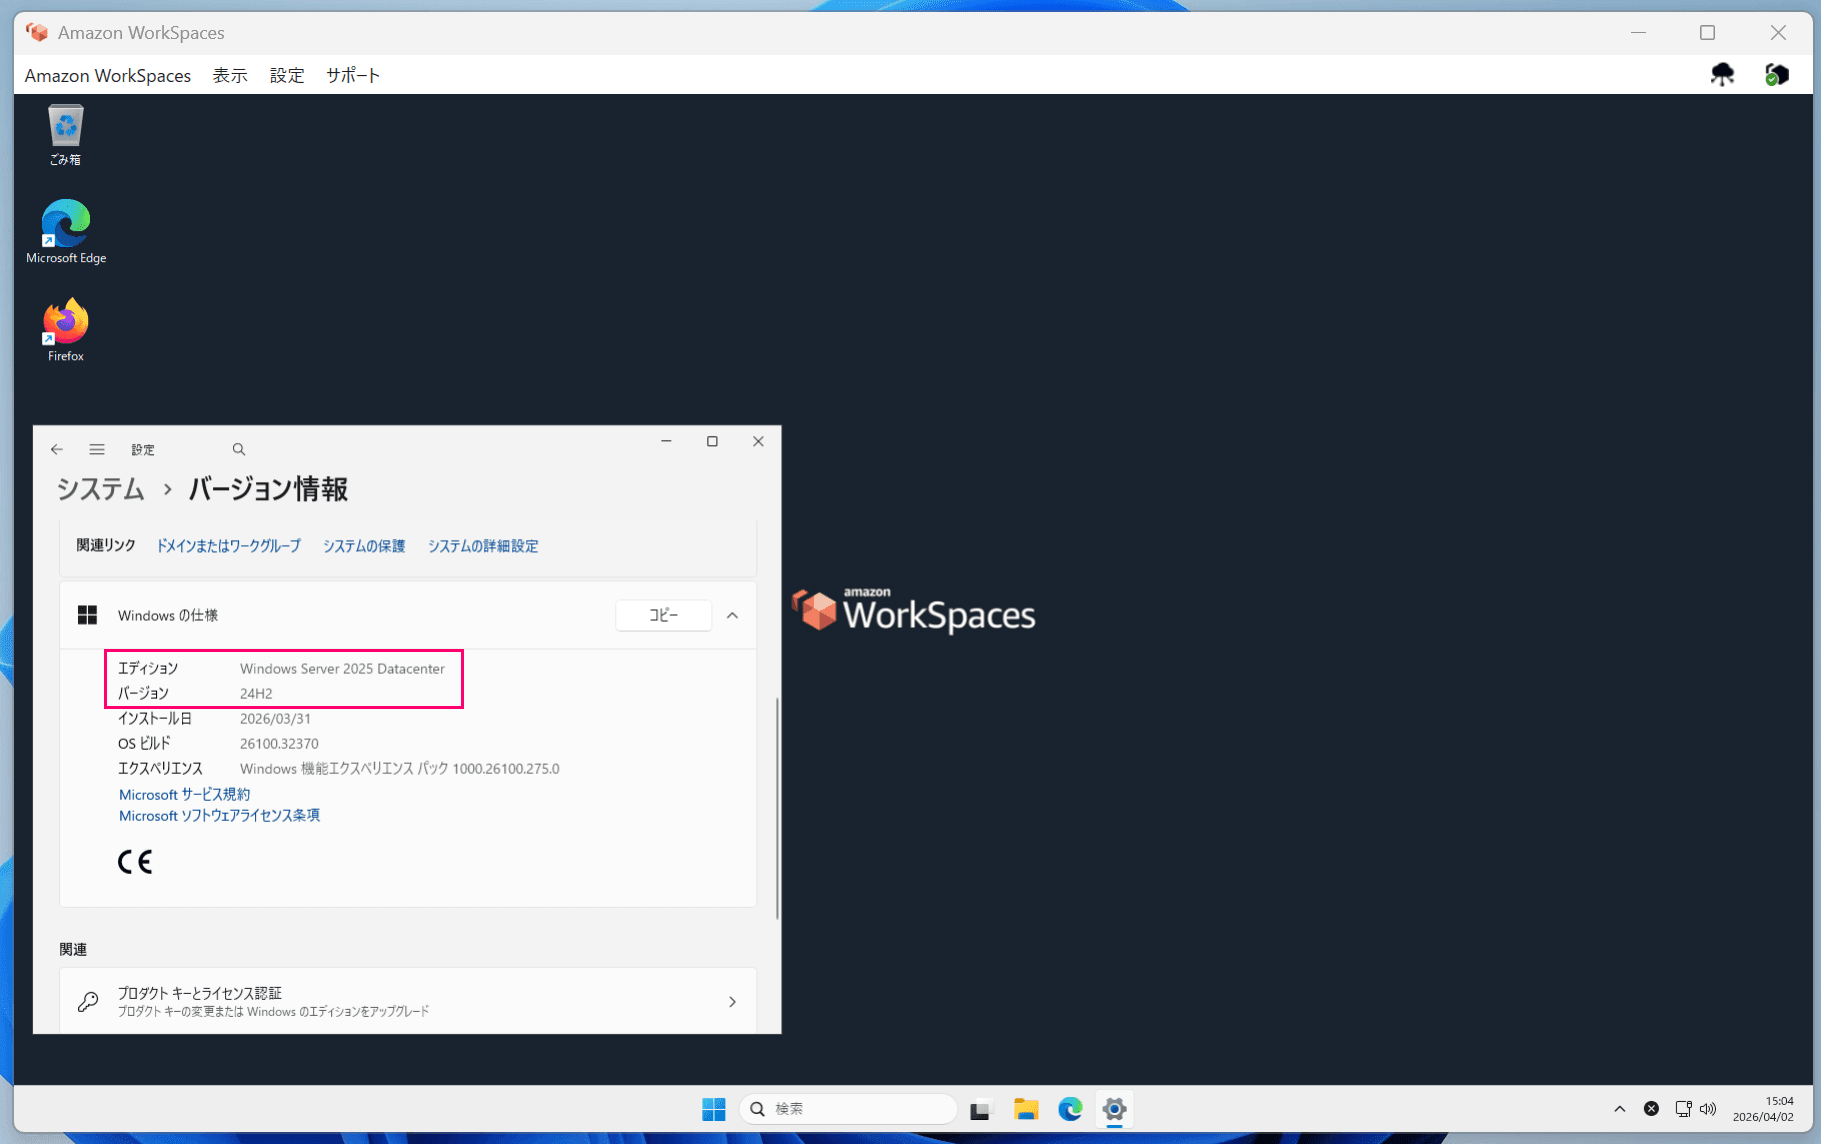1821x1144 pixels.
Task: Open File Explorer from the taskbar
Action: point(1026,1109)
